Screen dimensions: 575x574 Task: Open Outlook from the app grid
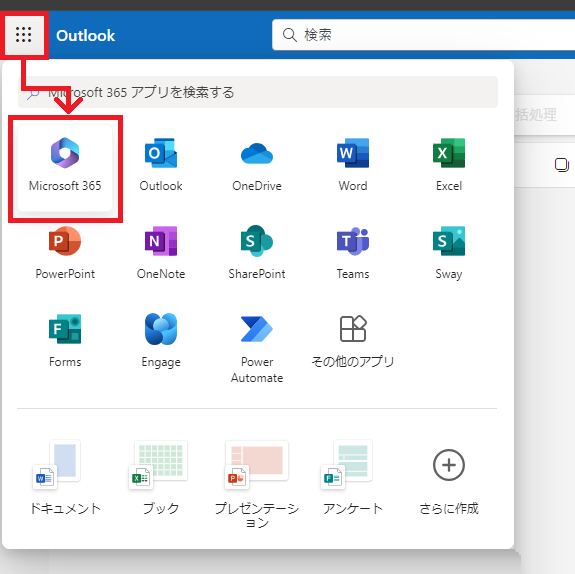[x=161, y=165]
